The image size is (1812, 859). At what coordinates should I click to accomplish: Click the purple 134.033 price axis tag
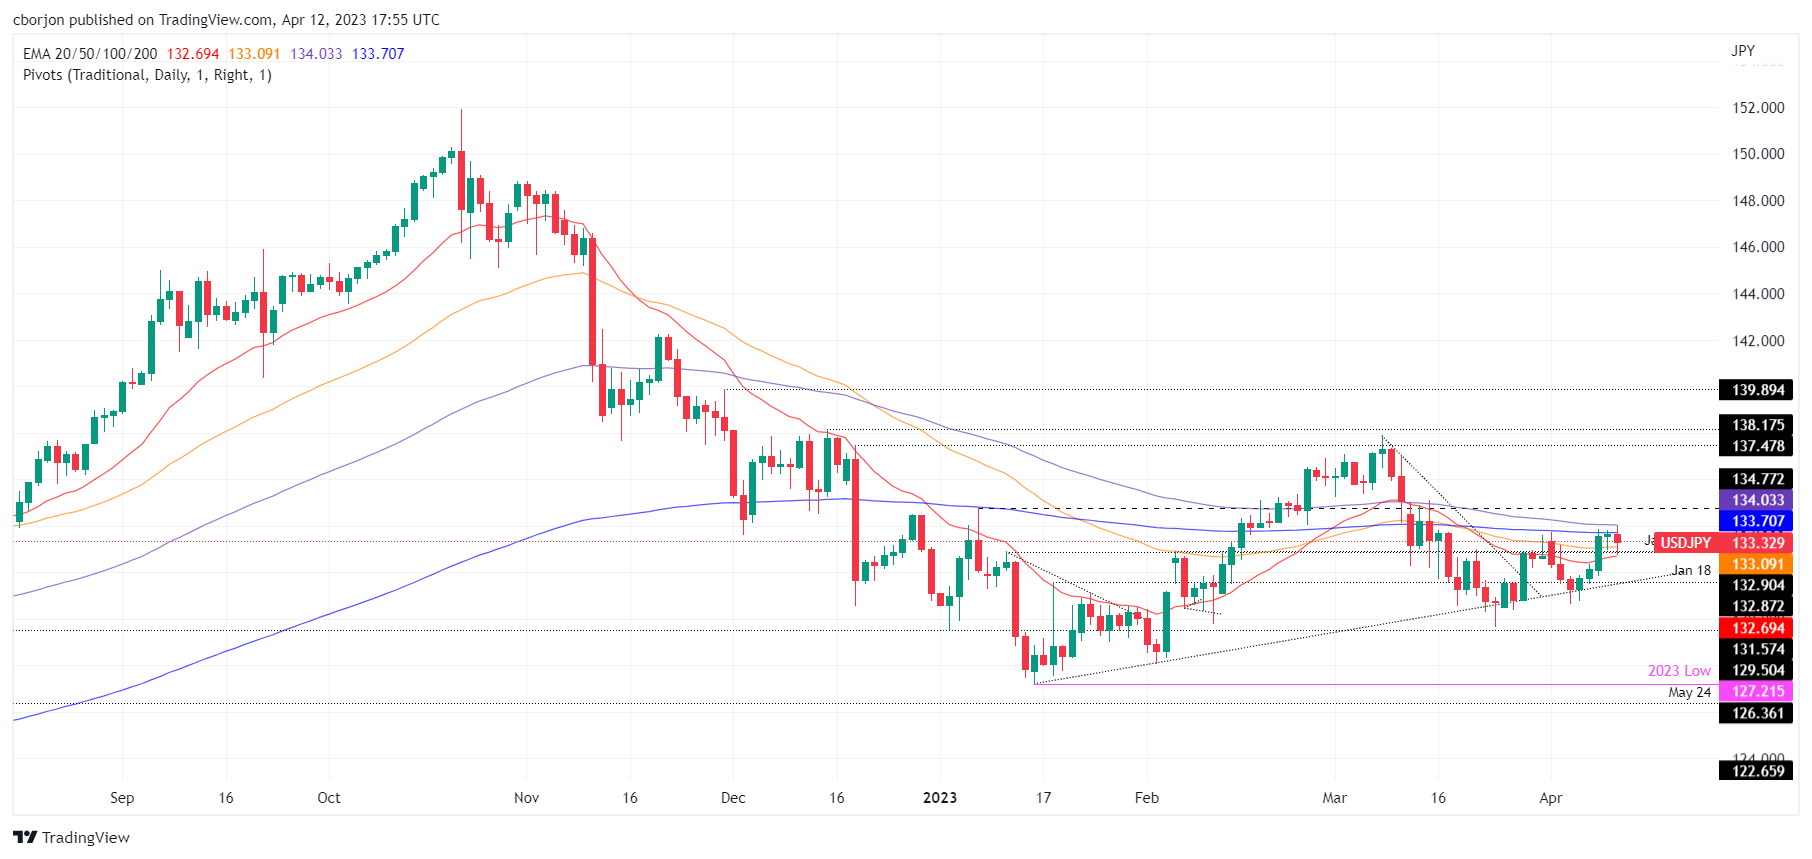[x=1757, y=500]
